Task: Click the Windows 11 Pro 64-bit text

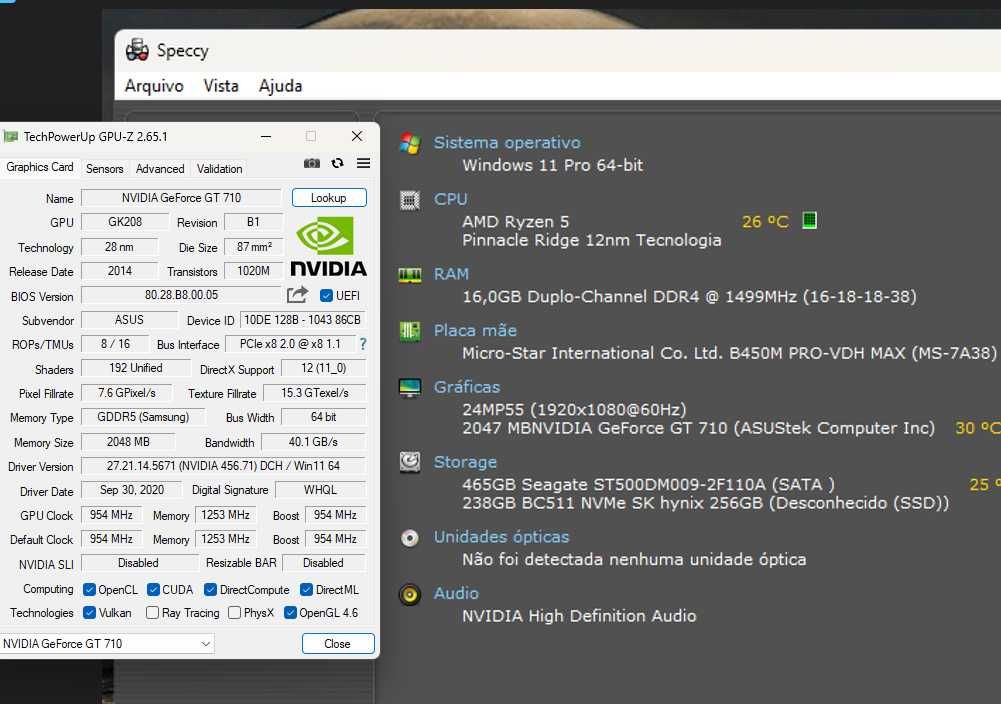Action: (x=552, y=165)
